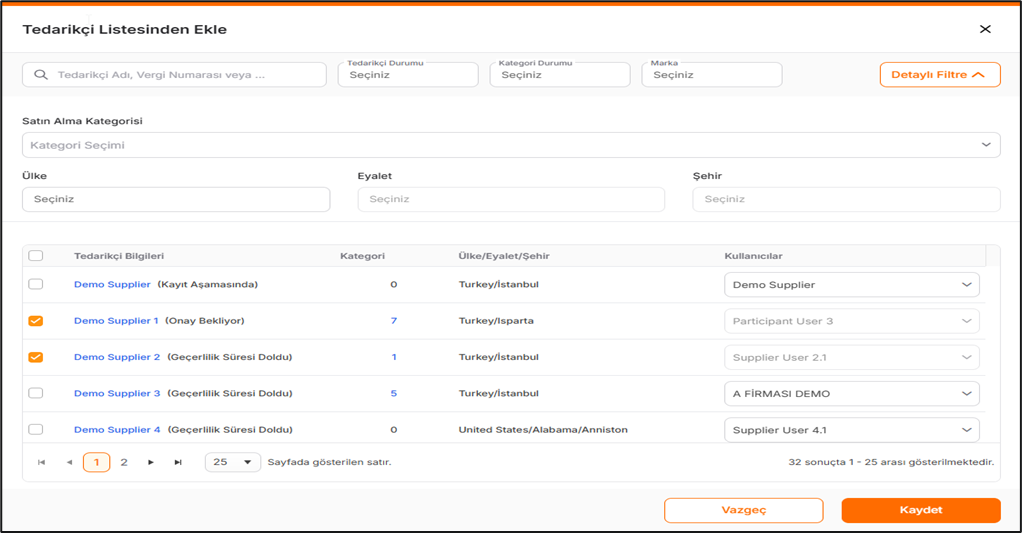Open the Tedarikçi Durumu dropdown

pos(408,75)
